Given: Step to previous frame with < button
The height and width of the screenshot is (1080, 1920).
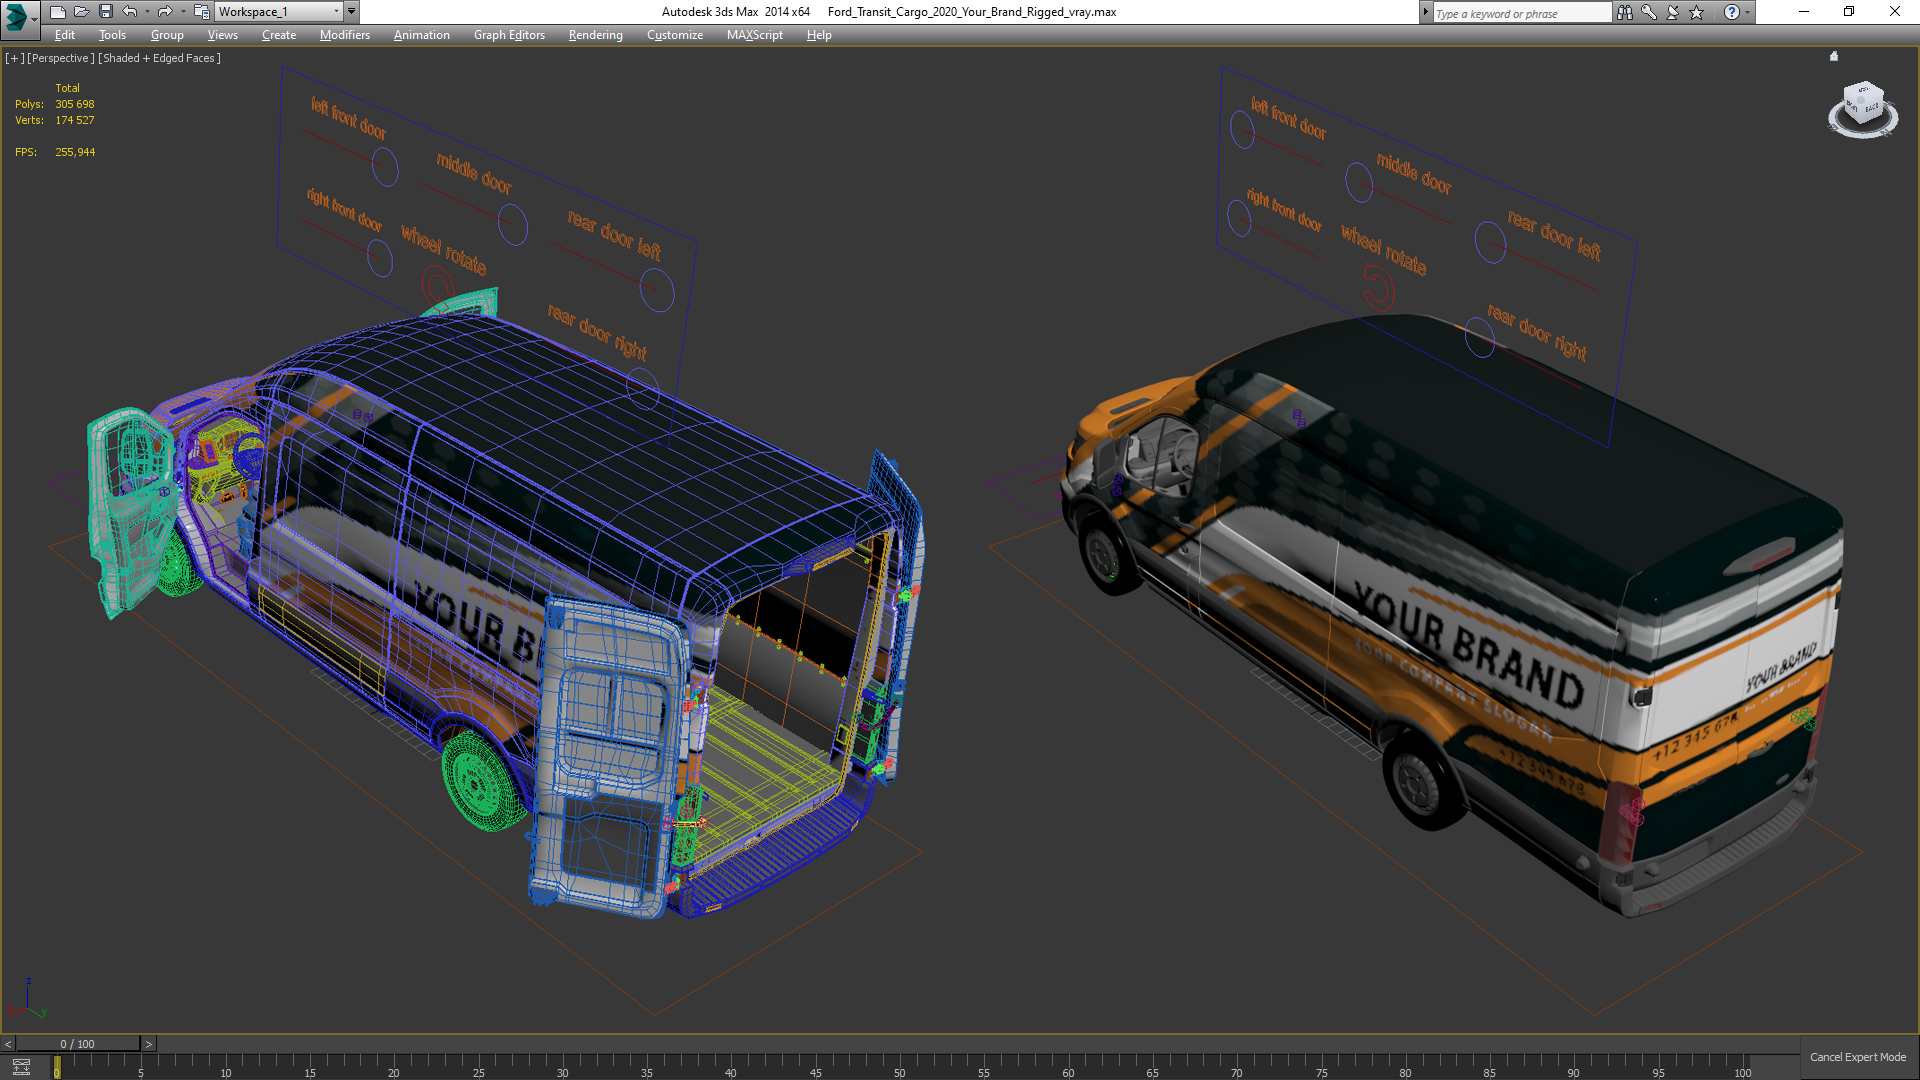Looking at the screenshot, I should [x=8, y=1044].
